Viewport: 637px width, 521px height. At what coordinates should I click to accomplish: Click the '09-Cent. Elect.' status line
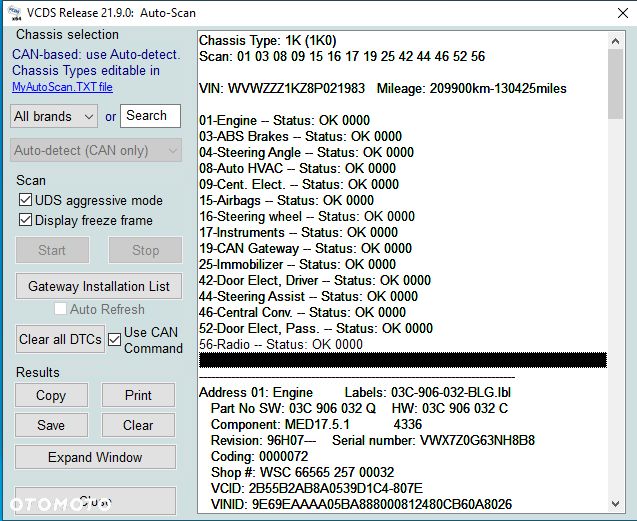299,184
